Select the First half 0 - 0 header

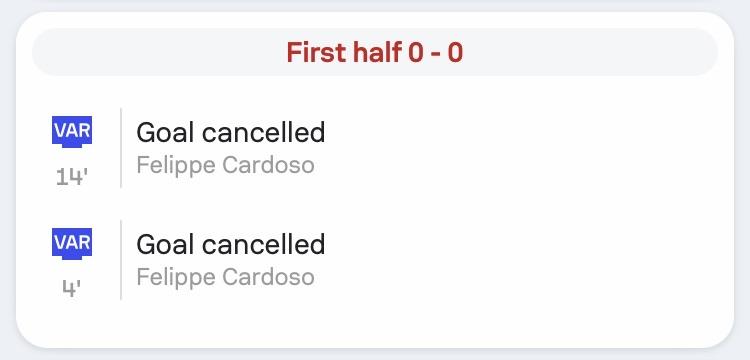tap(375, 52)
